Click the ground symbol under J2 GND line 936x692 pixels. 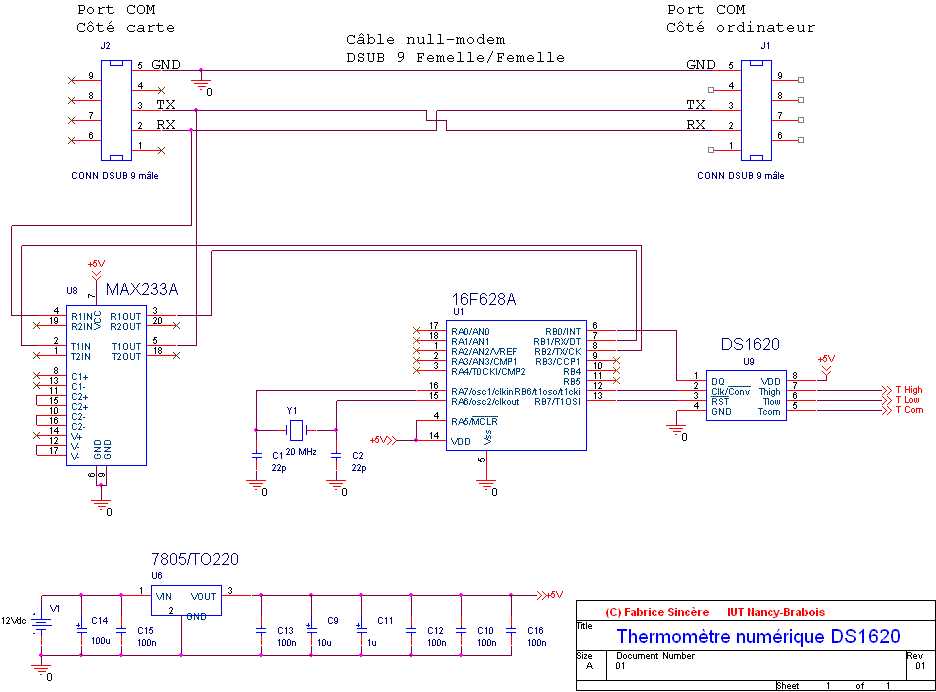pyautogui.click(x=201, y=87)
